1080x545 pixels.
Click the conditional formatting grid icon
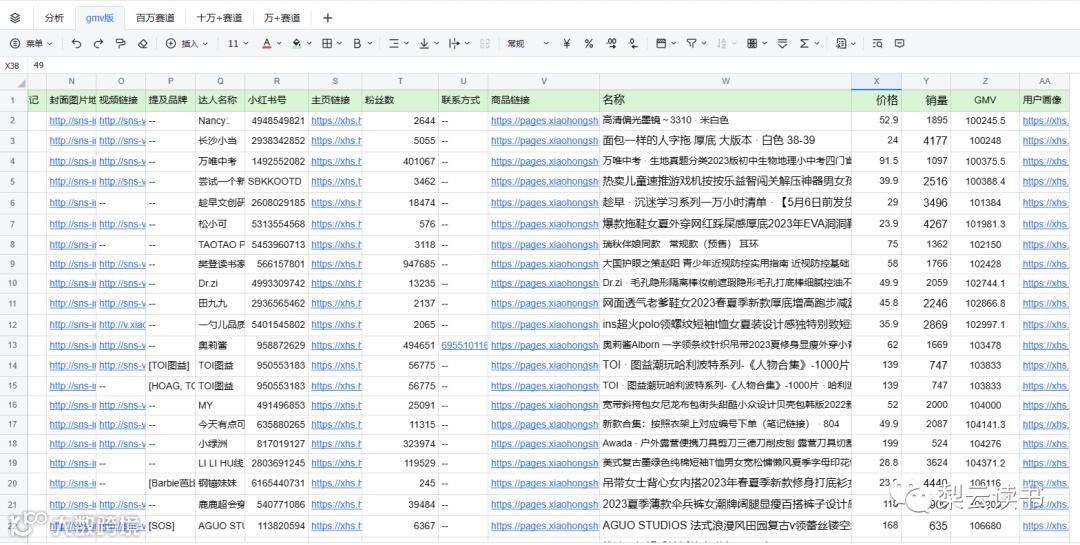[751, 43]
